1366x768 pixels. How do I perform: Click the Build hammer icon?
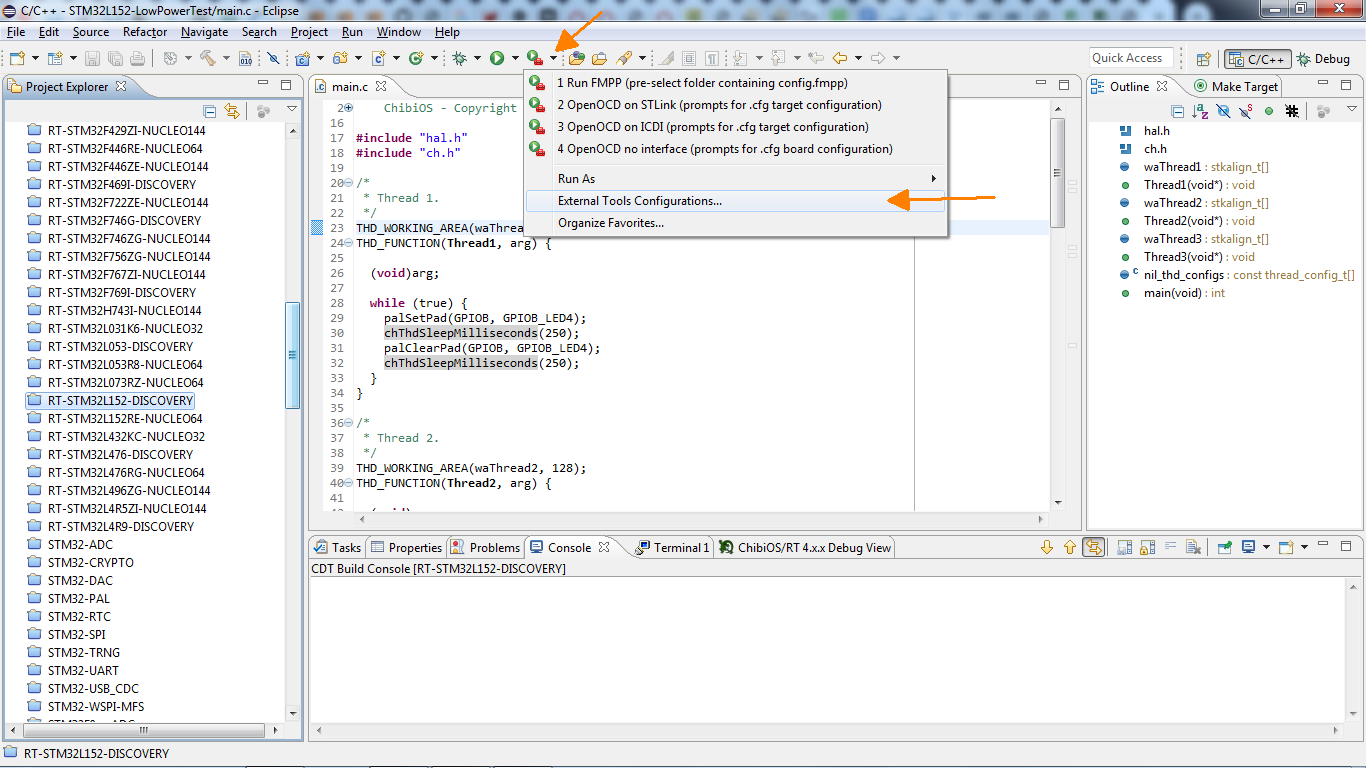click(207, 59)
